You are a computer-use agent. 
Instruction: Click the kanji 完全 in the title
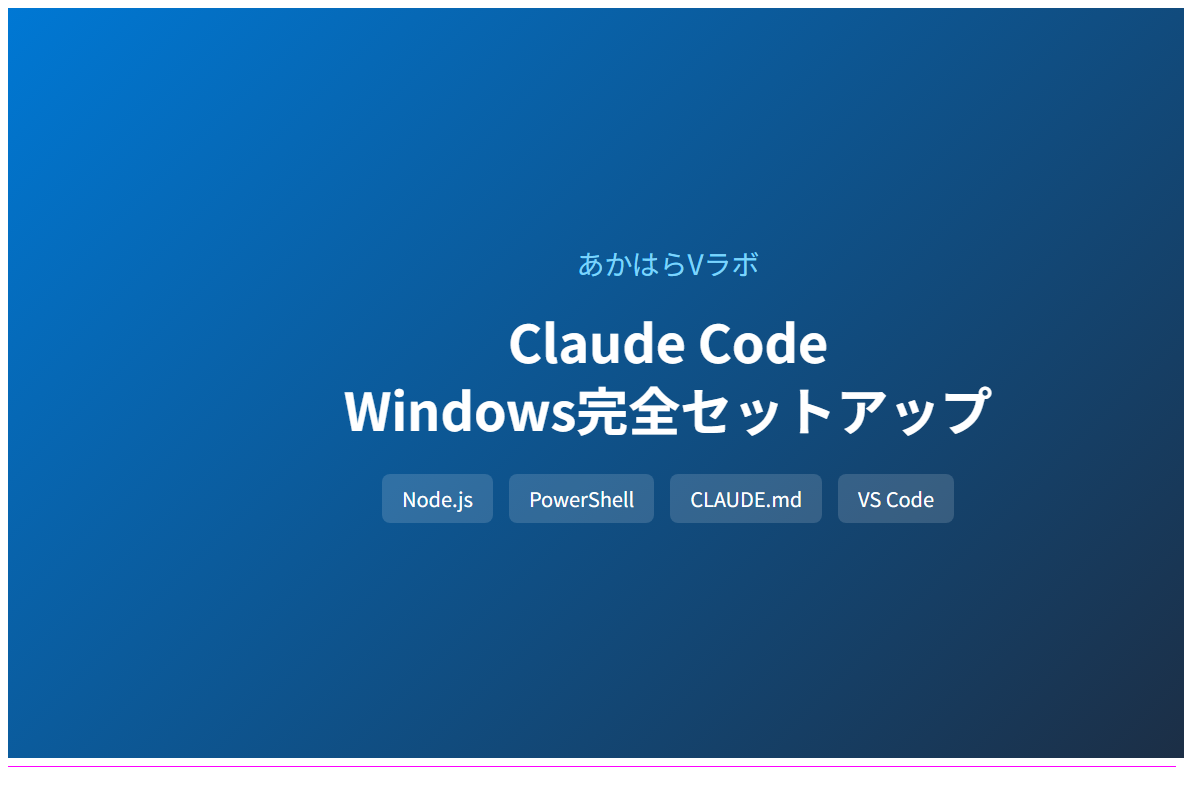618,411
